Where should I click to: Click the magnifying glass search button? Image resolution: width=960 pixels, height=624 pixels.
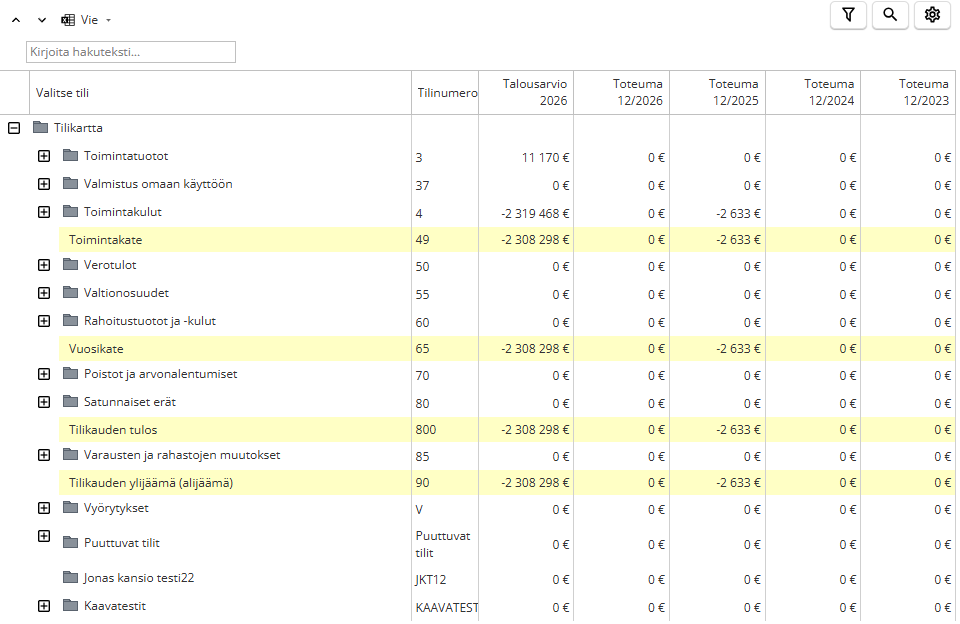[x=890, y=15]
